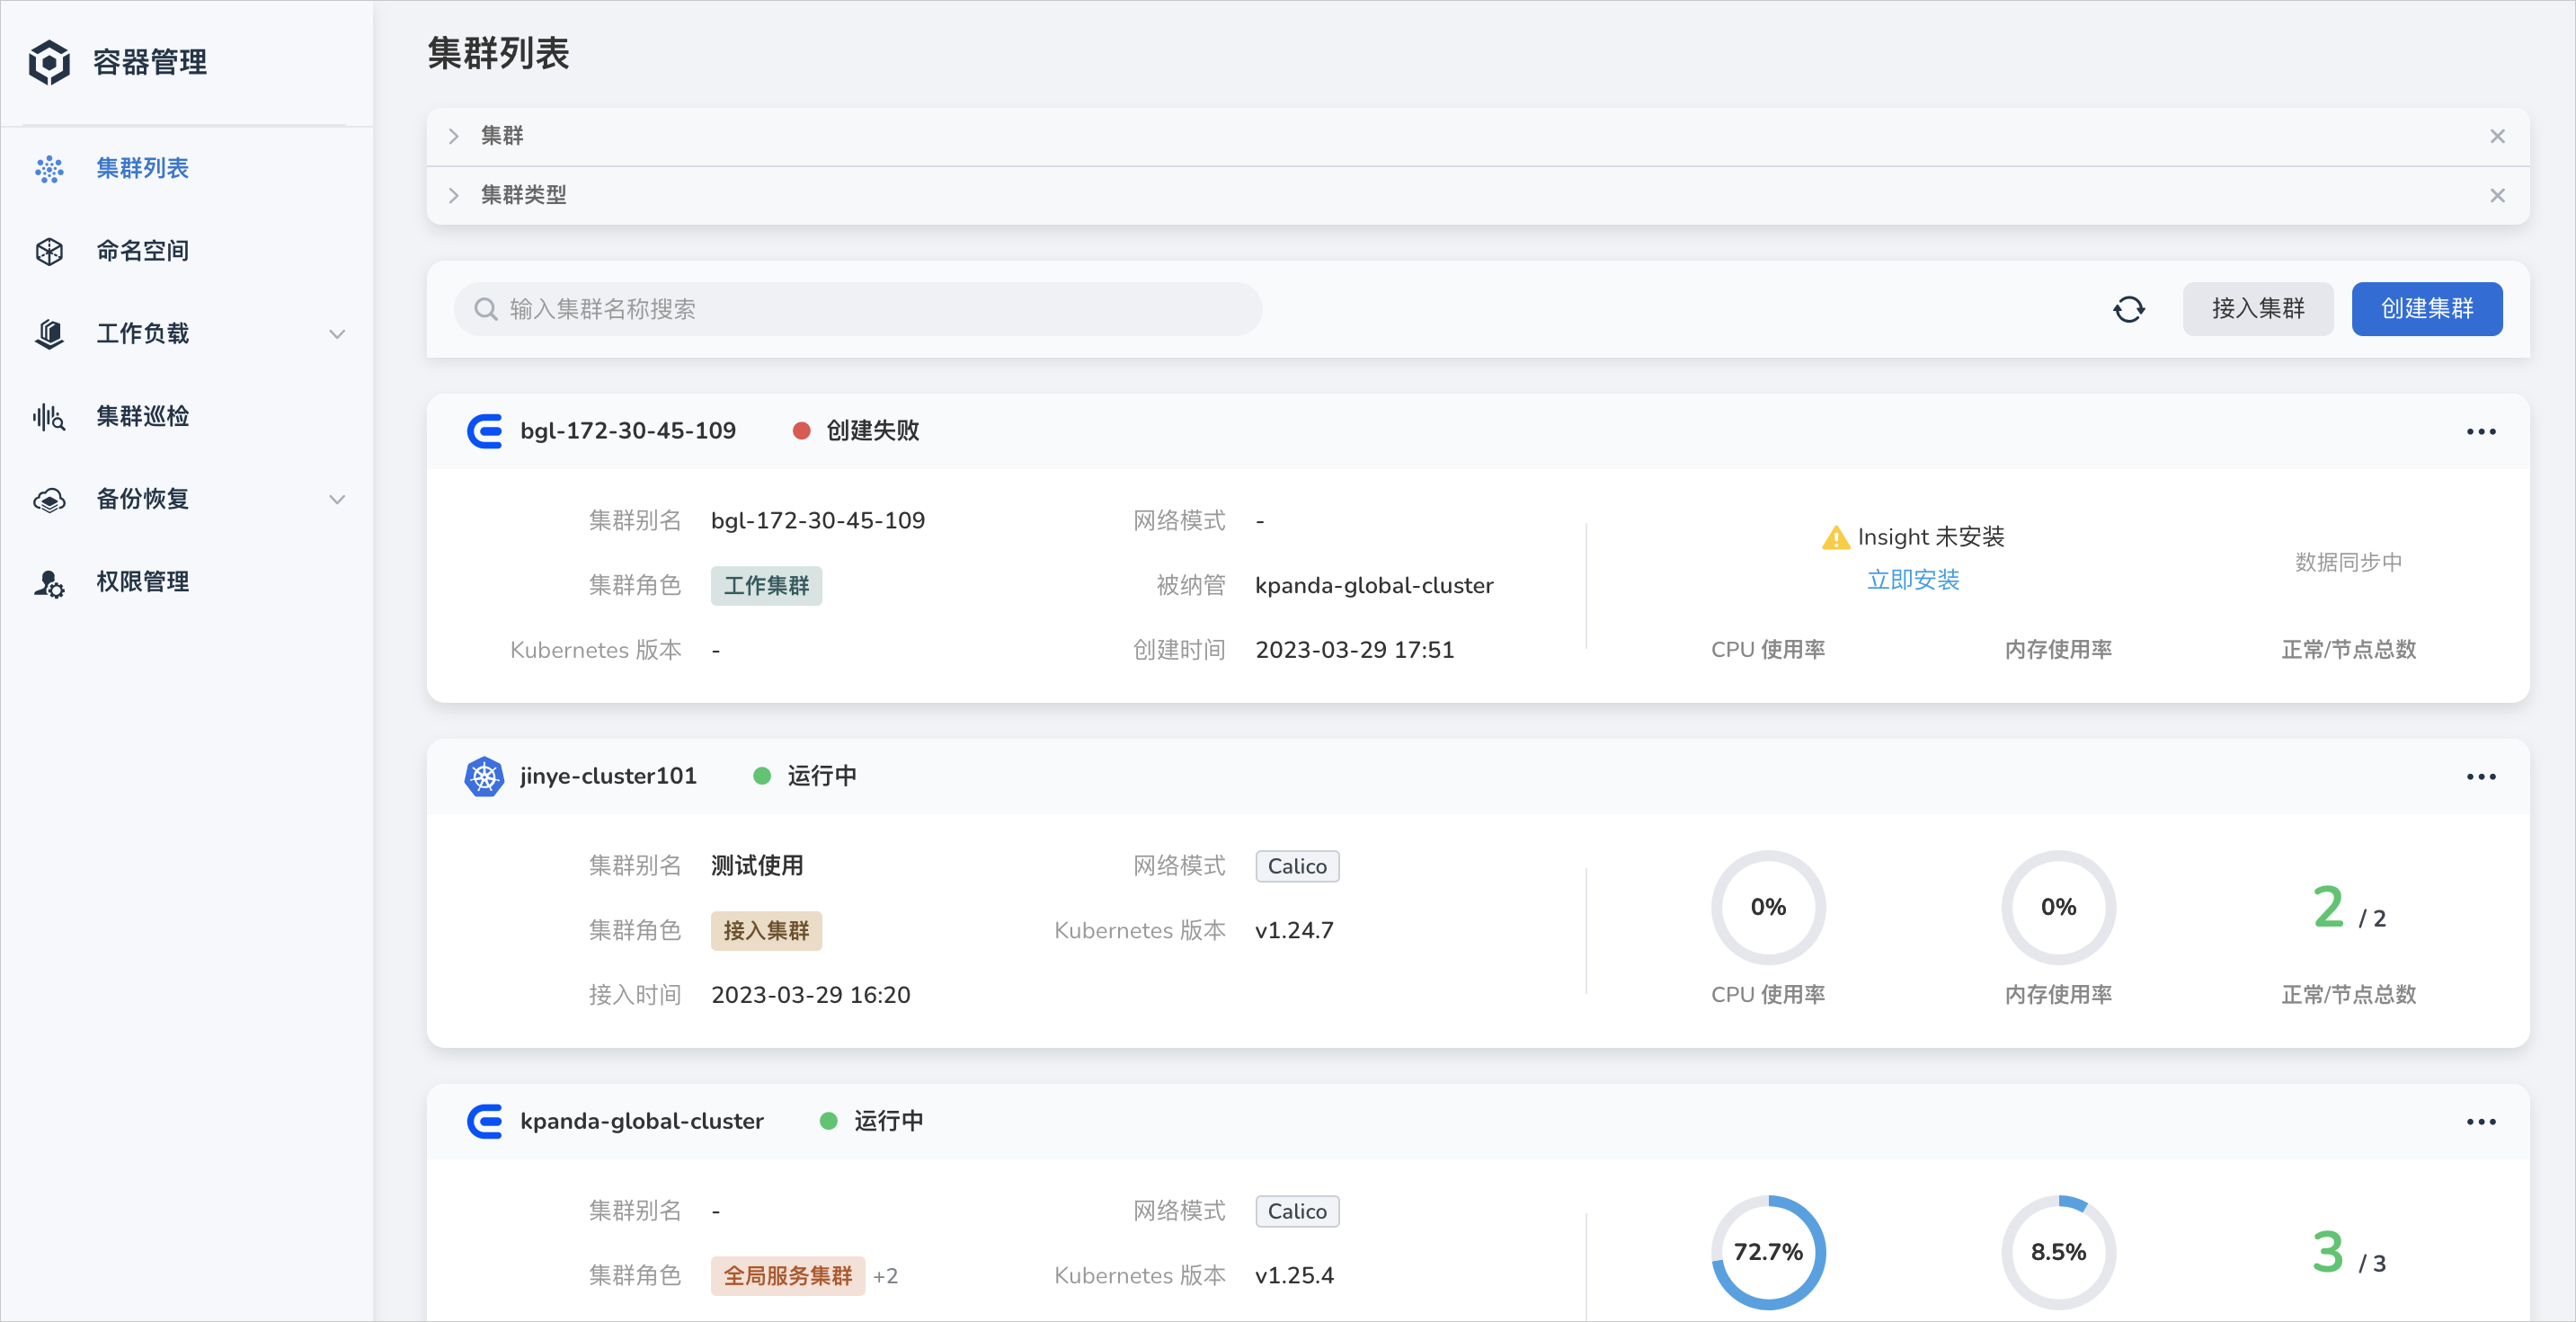Click jinye-cluster101 green 运行中 status dot
The image size is (2576, 1322).
[761, 776]
